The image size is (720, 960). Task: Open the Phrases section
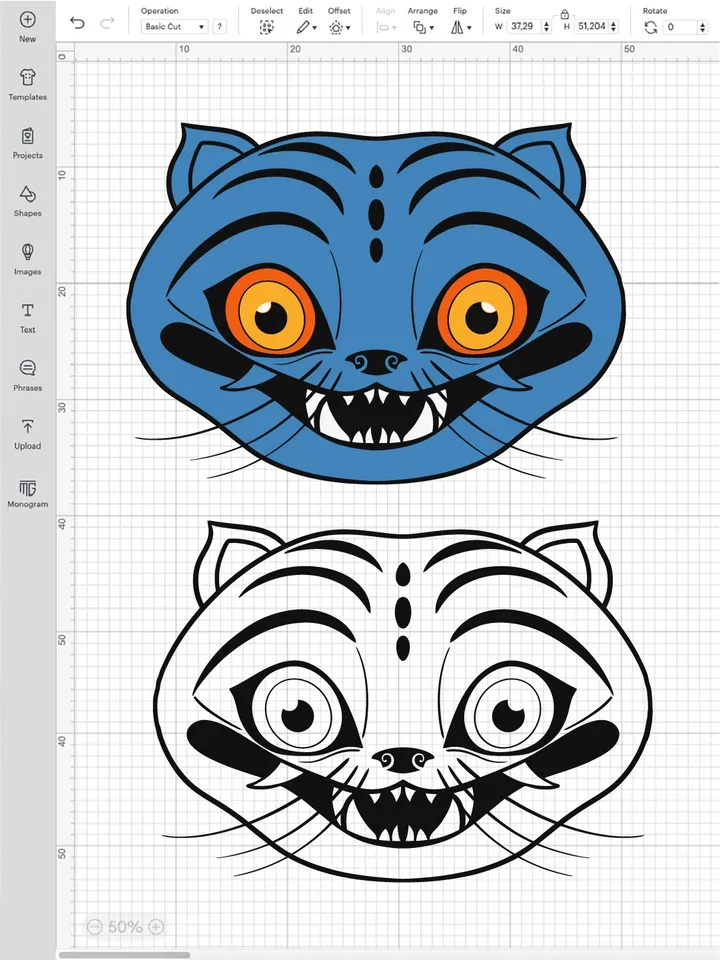[27, 374]
